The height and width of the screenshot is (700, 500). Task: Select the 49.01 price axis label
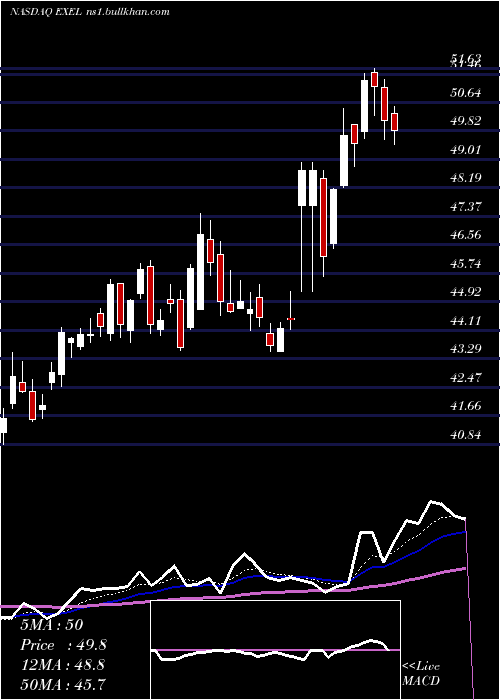point(466,149)
